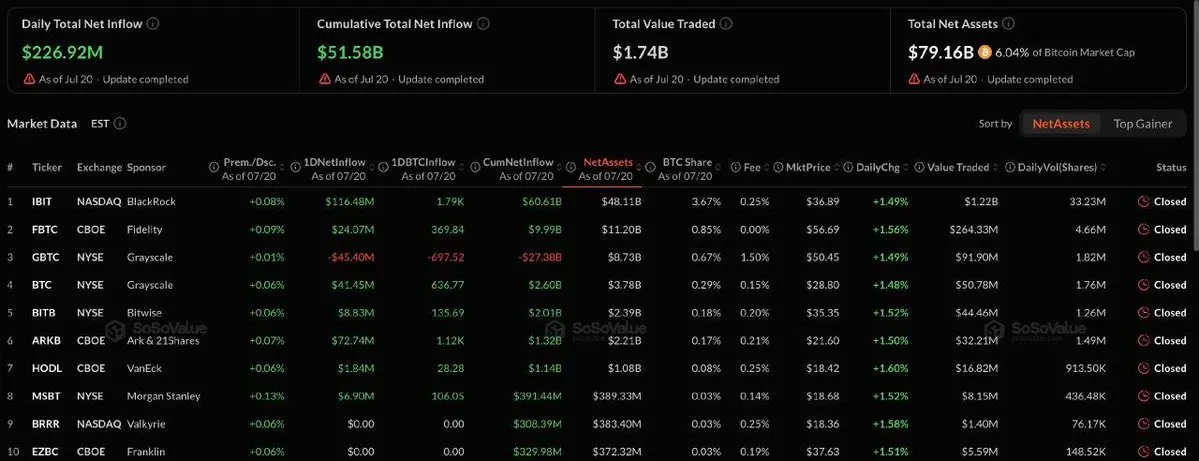1199x461 pixels.
Task: Click the -$27.38B cumulative inflow cell
Action: pos(540,257)
